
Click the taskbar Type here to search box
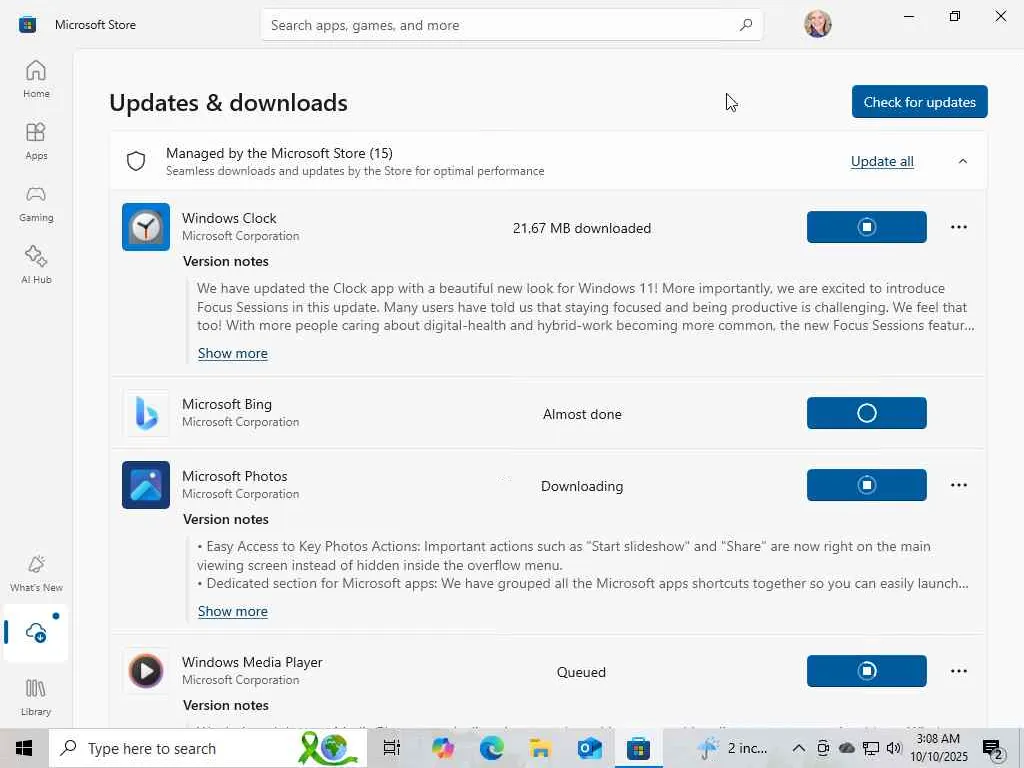[208, 748]
